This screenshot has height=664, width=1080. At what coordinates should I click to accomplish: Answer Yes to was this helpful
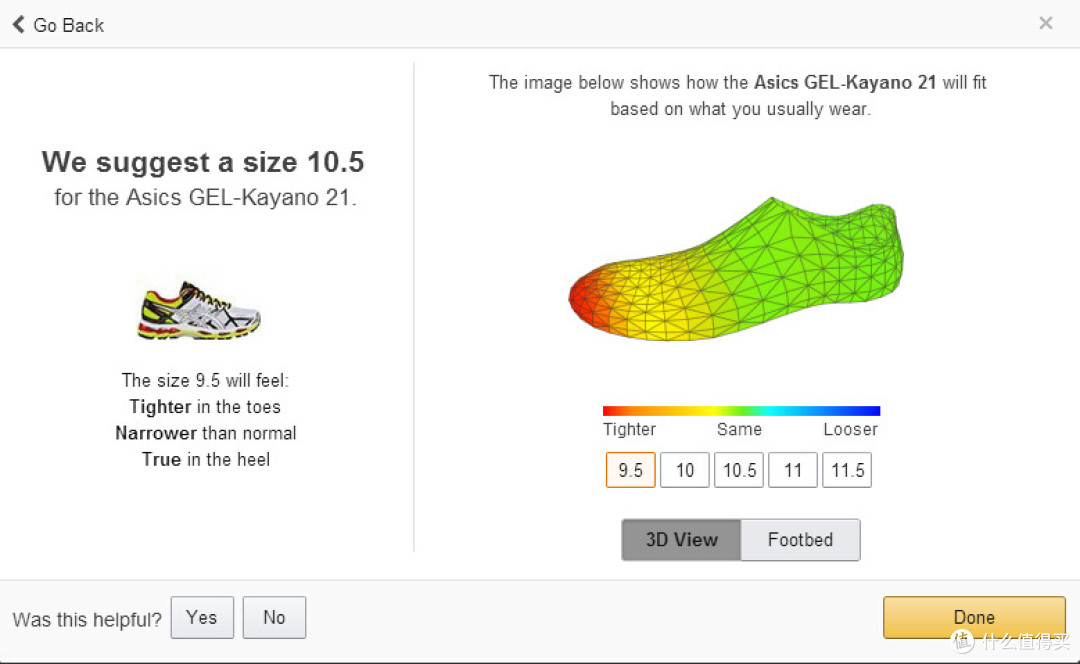tap(202, 617)
